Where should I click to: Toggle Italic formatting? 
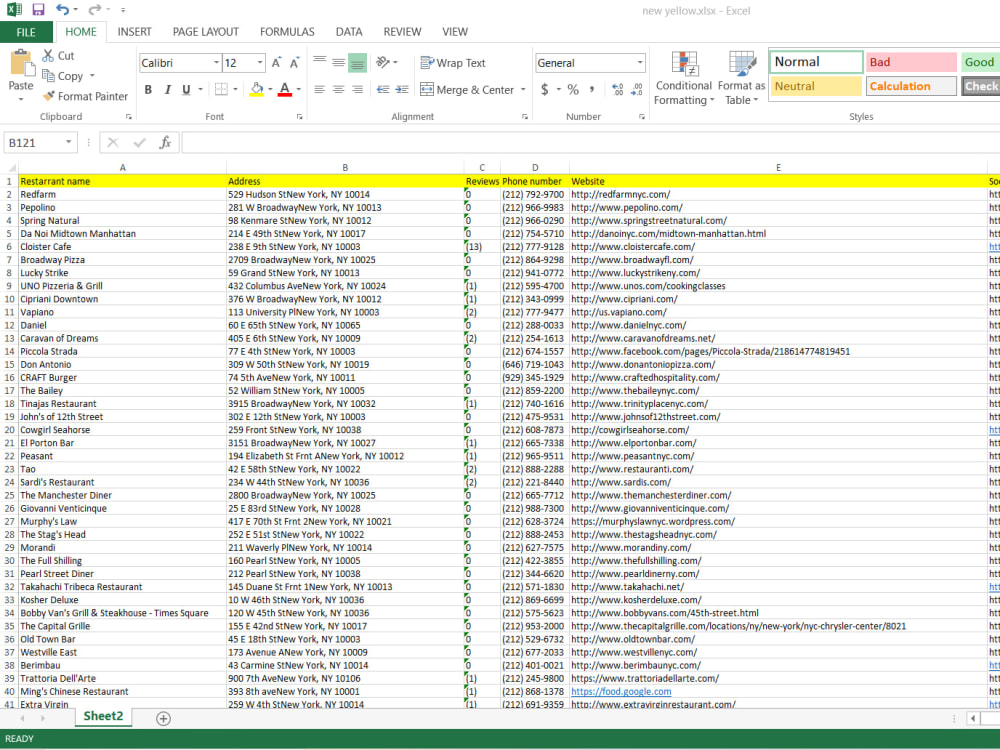(x=167, y=90)
